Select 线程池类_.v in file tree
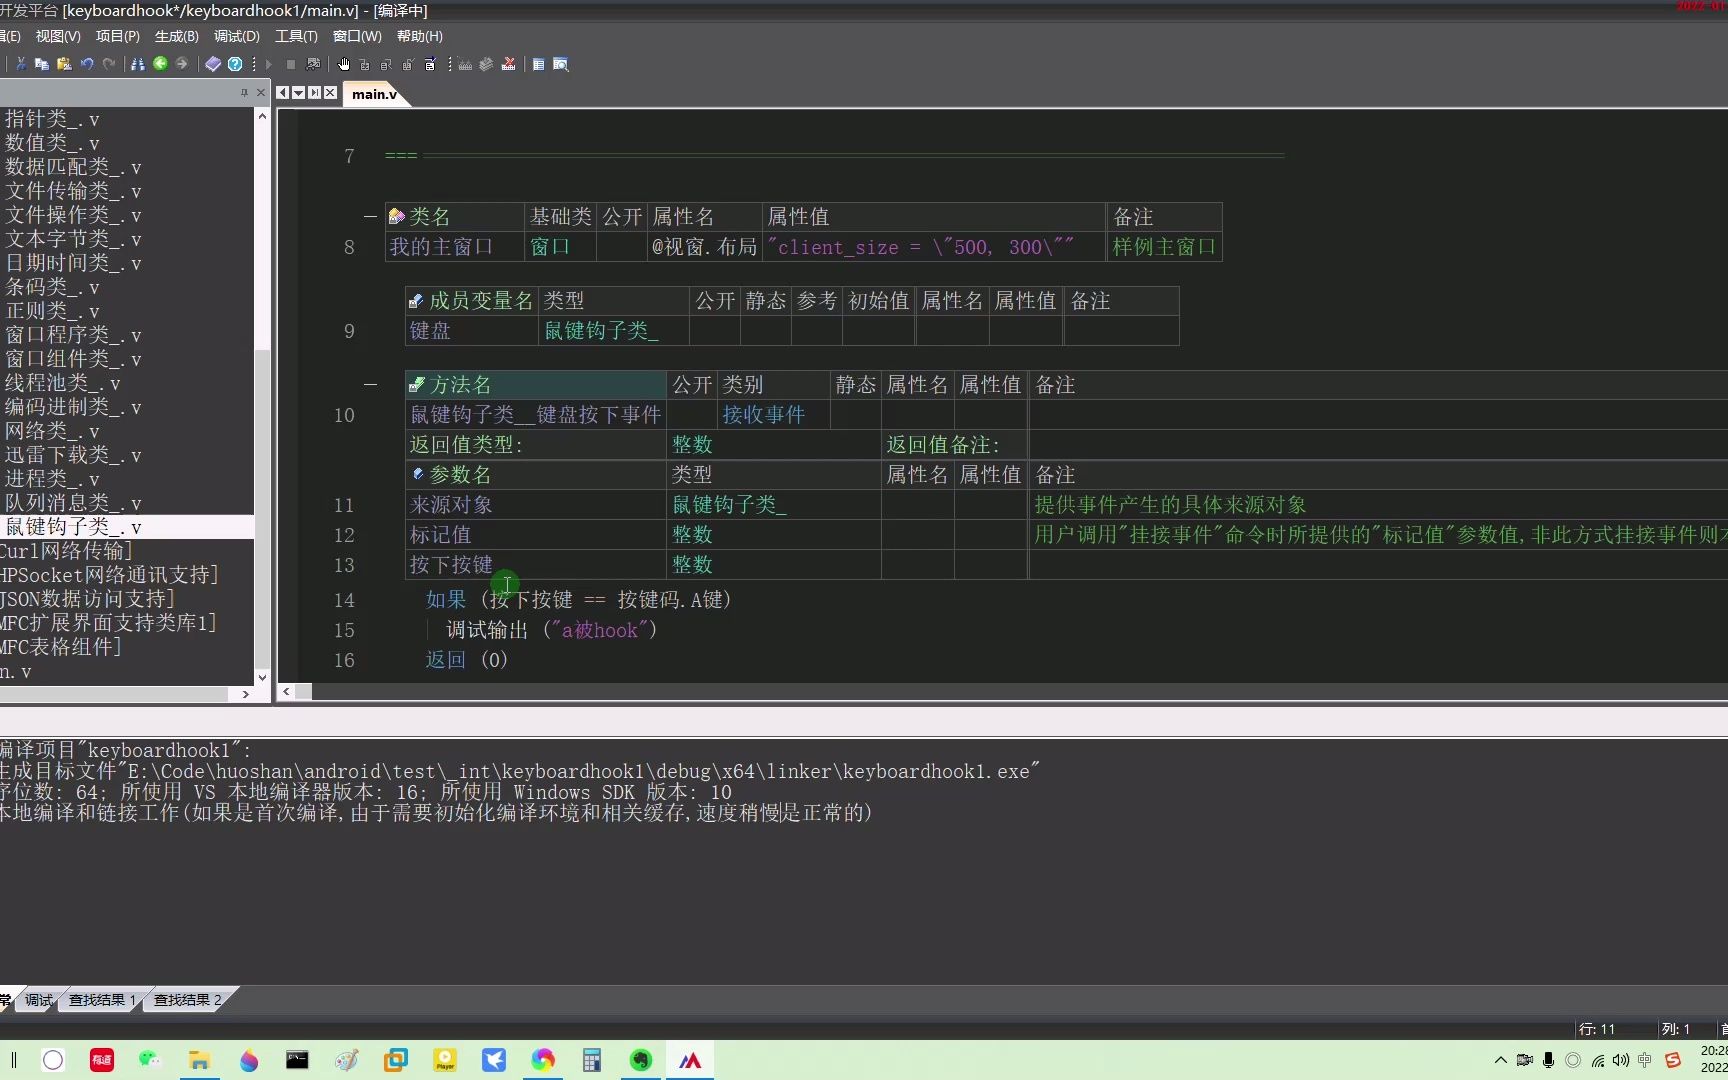The height and width of the screenshot is (1080, 1728). click(62, 383)
